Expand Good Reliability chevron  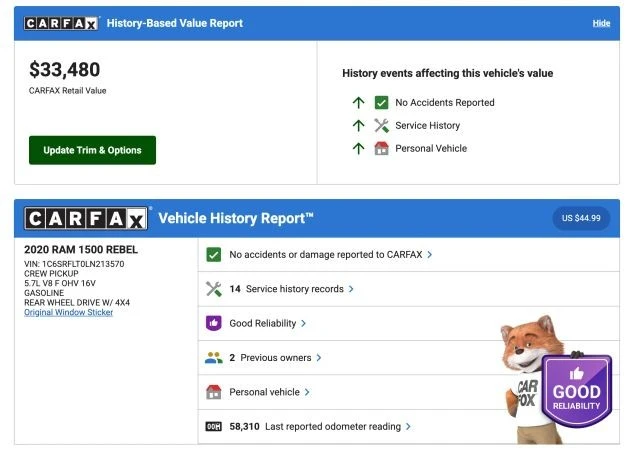303,323
